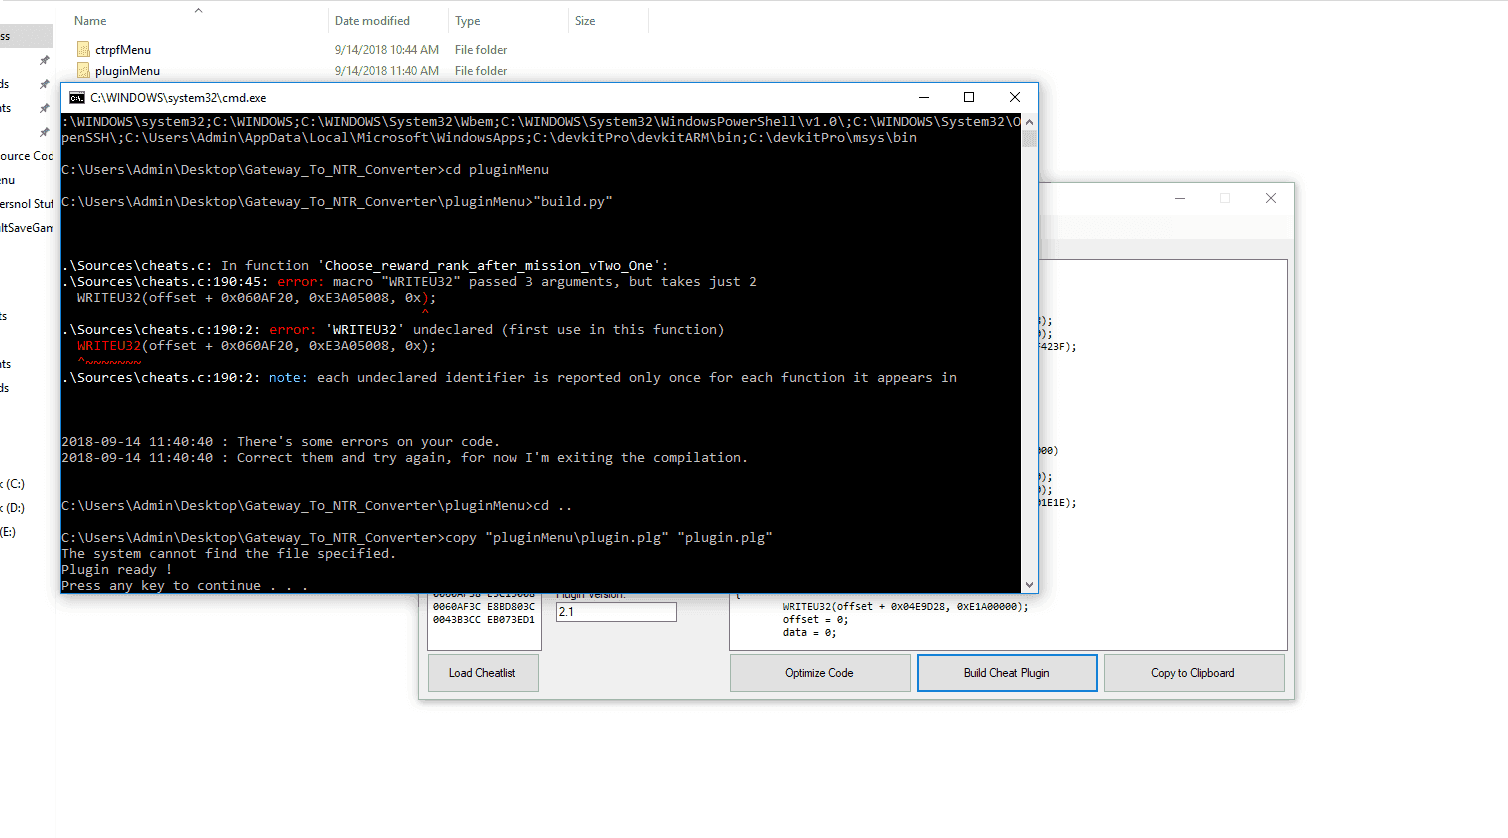Select the ctrpfMenu file name
1508x838 pixels.
[123, 49]
